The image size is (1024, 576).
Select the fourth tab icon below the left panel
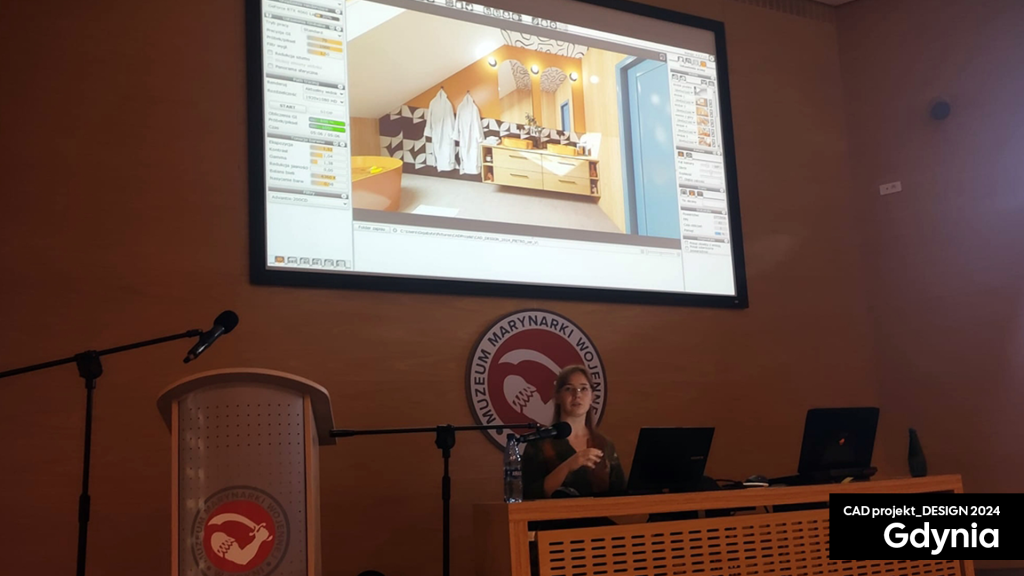pyautogui.click(x=317, y=262)
